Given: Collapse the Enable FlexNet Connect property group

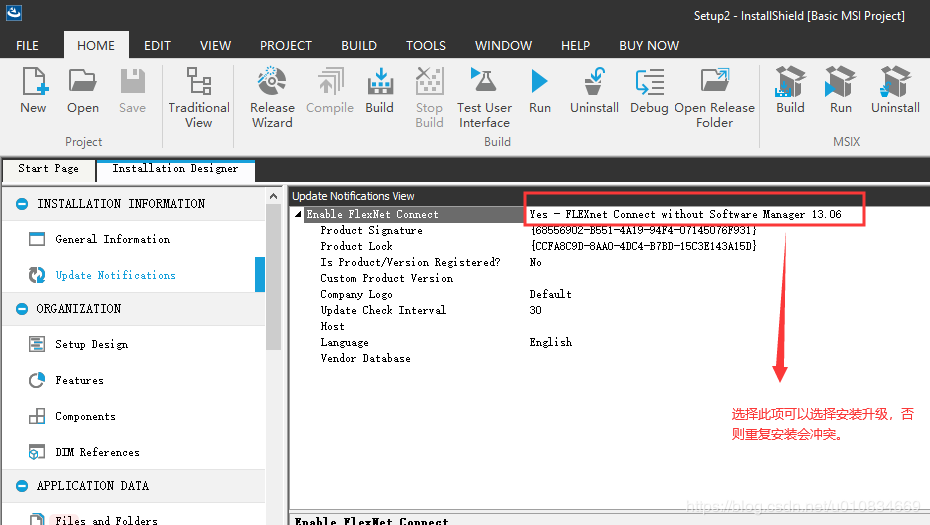Looking at the screenshot, I should click(298, 214).
